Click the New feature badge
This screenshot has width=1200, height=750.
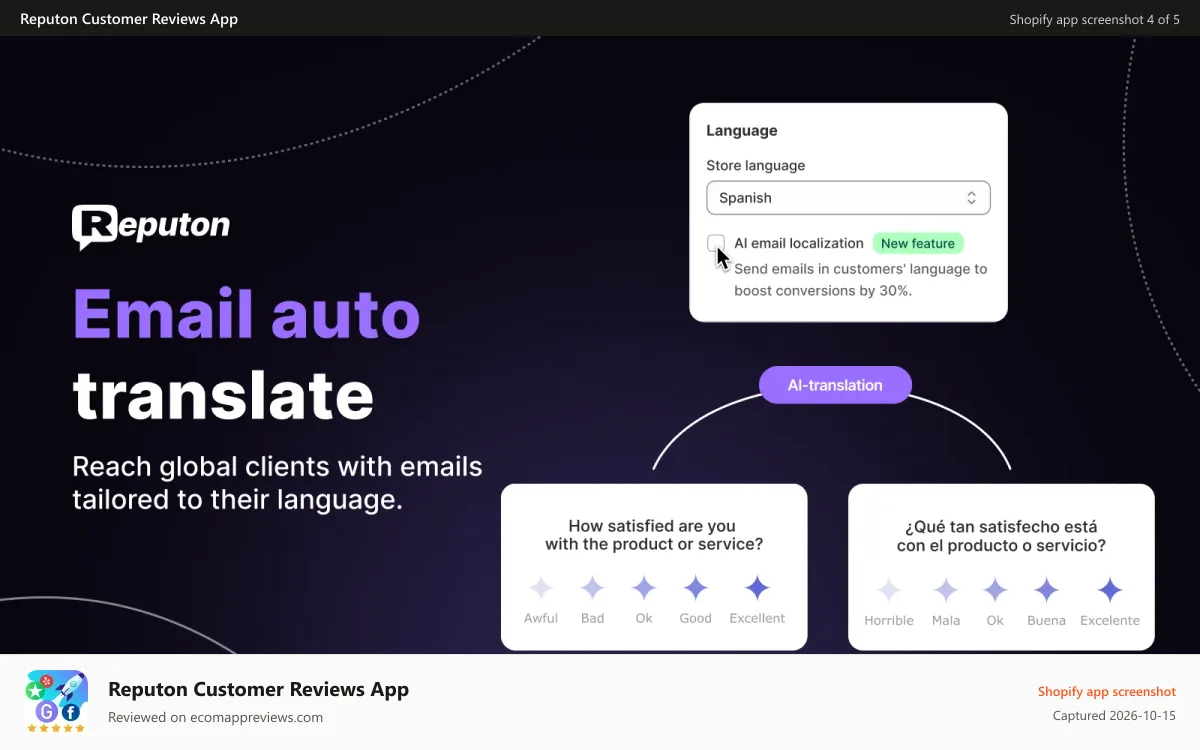point(918,243)
